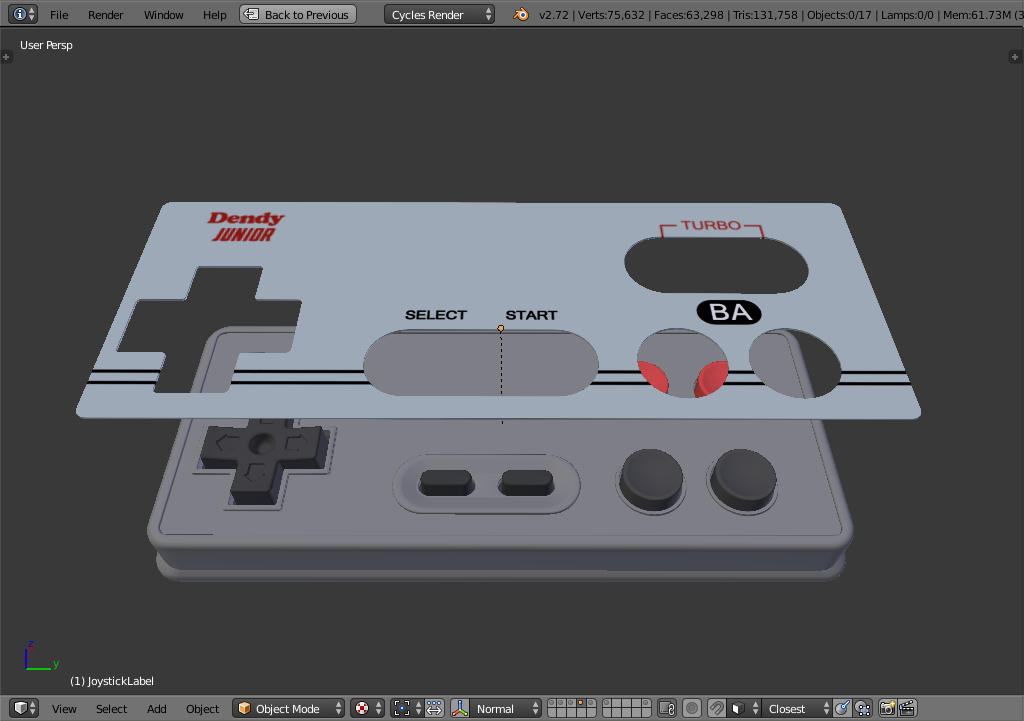Toggle the 3D manipulator widget axis icon

[x=458, y=708]
